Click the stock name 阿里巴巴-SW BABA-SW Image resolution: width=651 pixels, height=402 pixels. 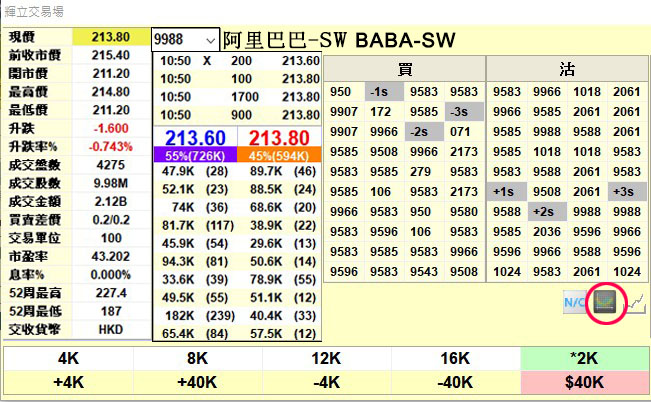(339, 40)
